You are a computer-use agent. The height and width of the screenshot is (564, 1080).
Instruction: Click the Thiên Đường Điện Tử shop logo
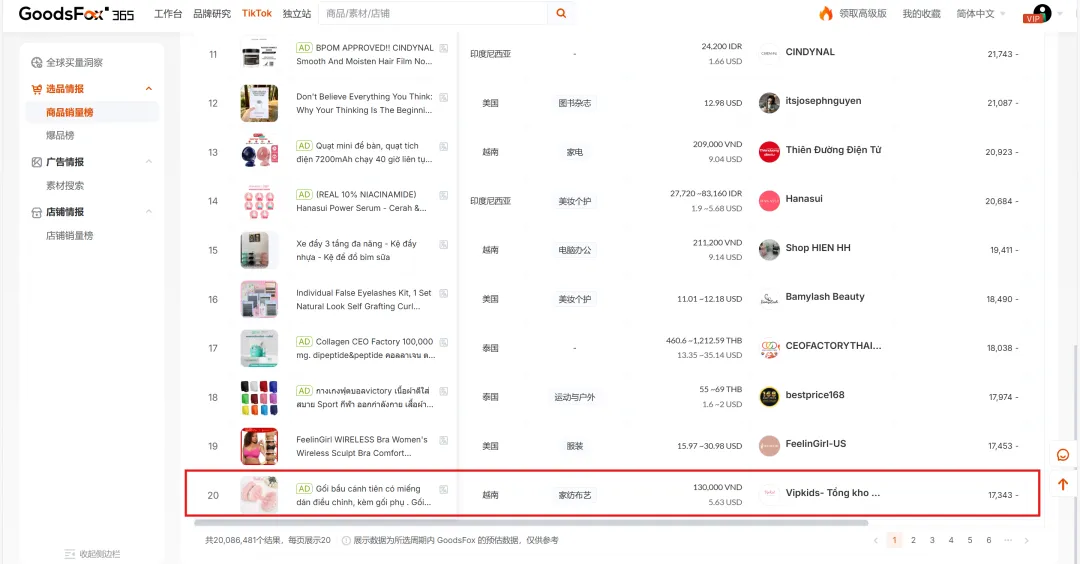click(x=769, y=152)
